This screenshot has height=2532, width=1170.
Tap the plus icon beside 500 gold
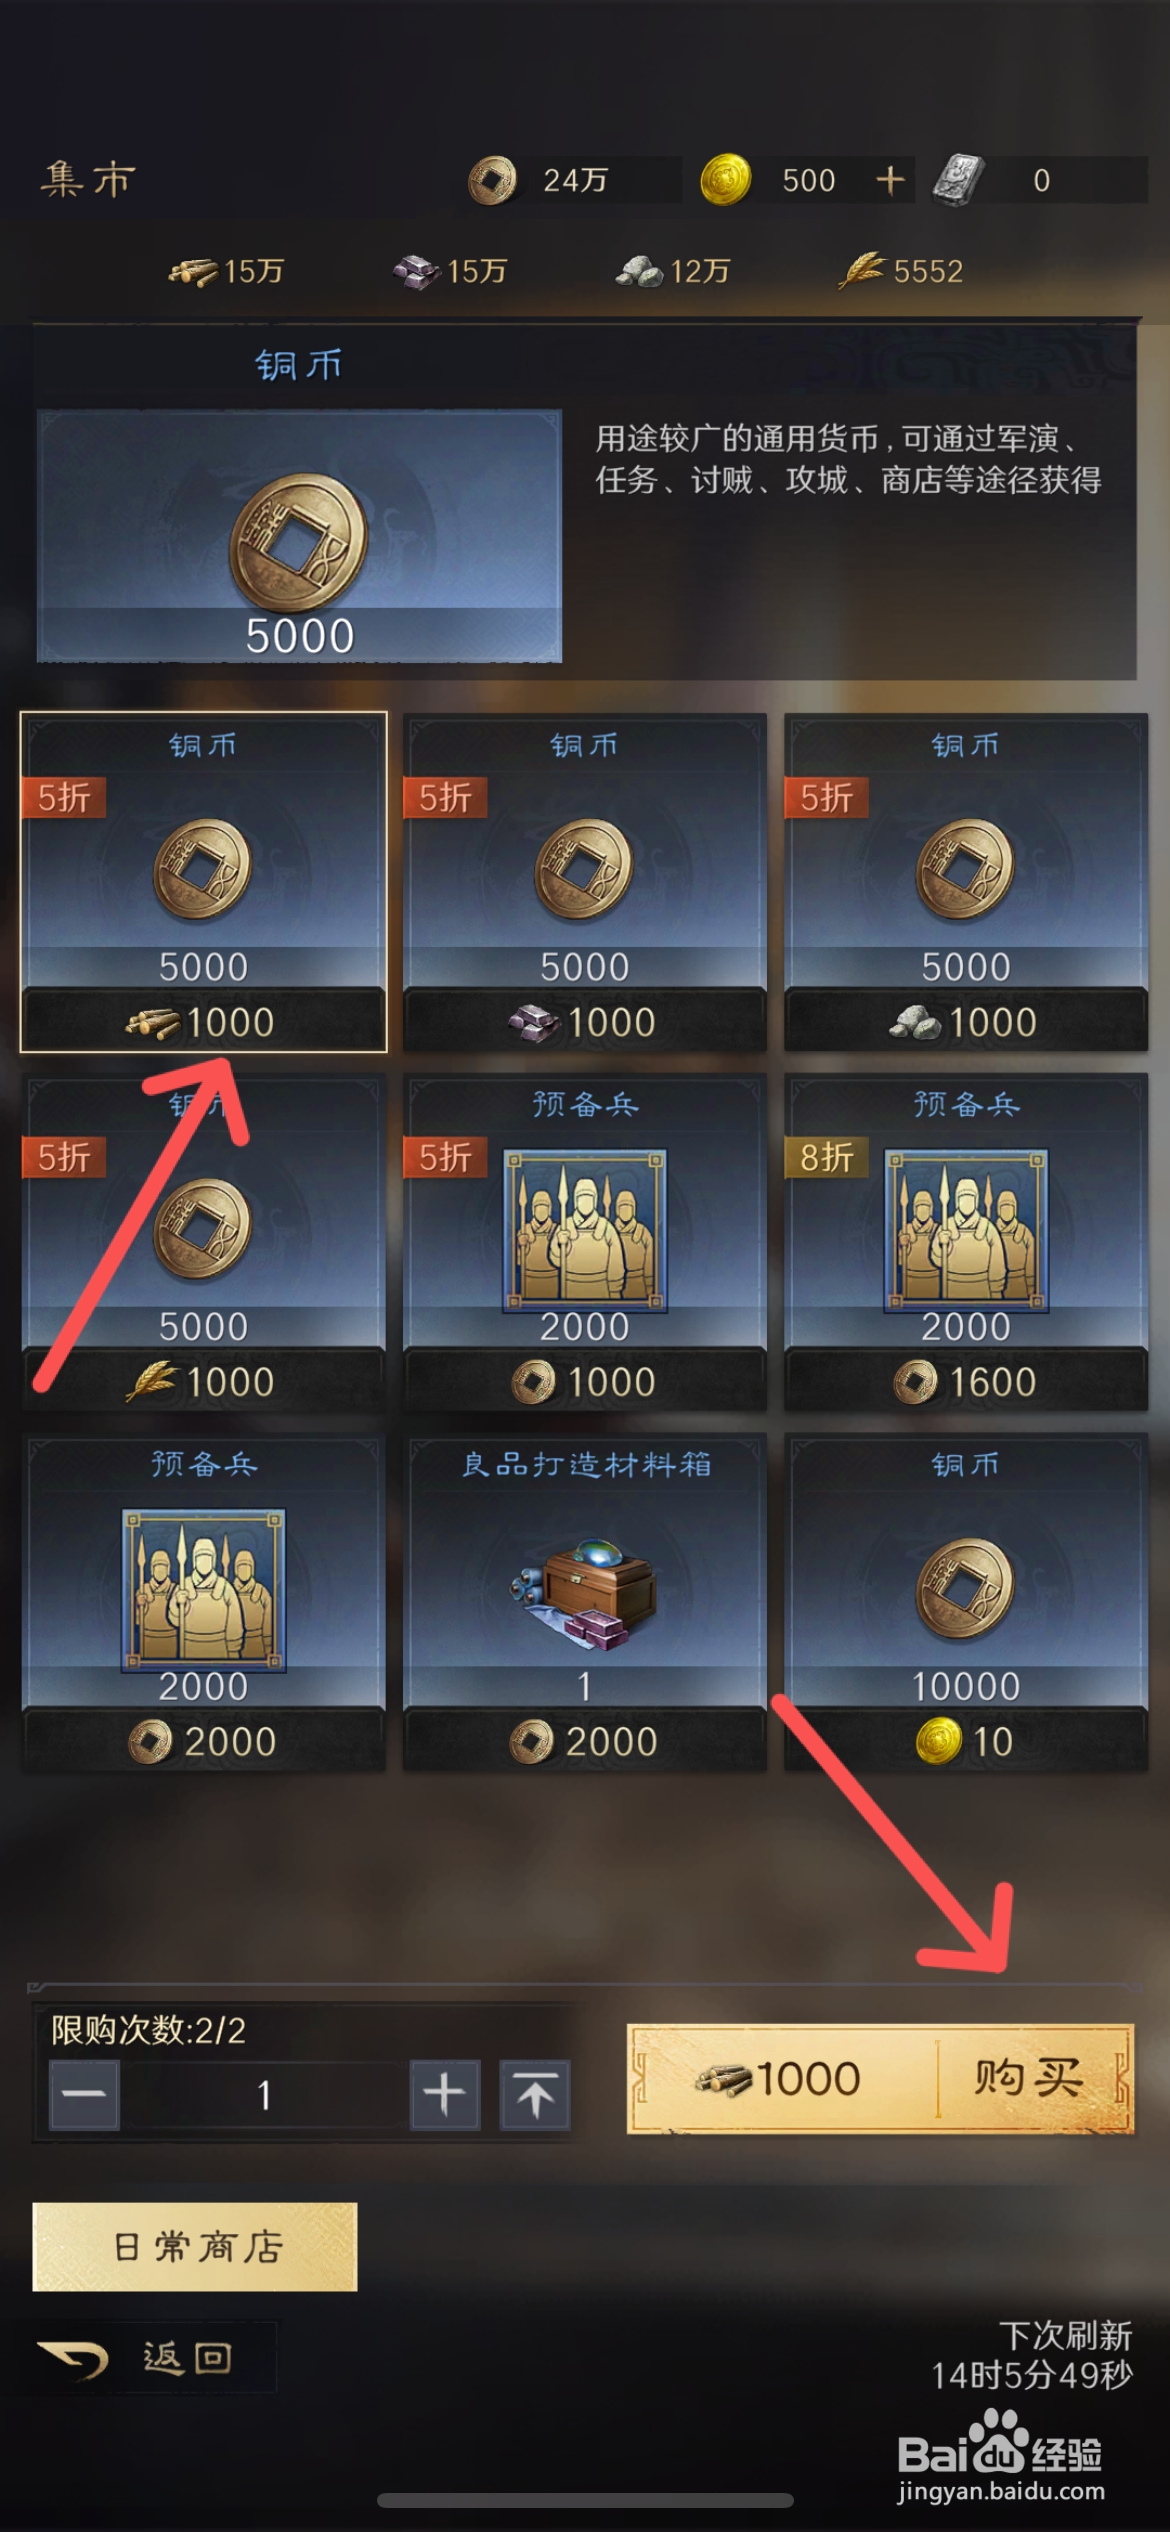point(890,180)
